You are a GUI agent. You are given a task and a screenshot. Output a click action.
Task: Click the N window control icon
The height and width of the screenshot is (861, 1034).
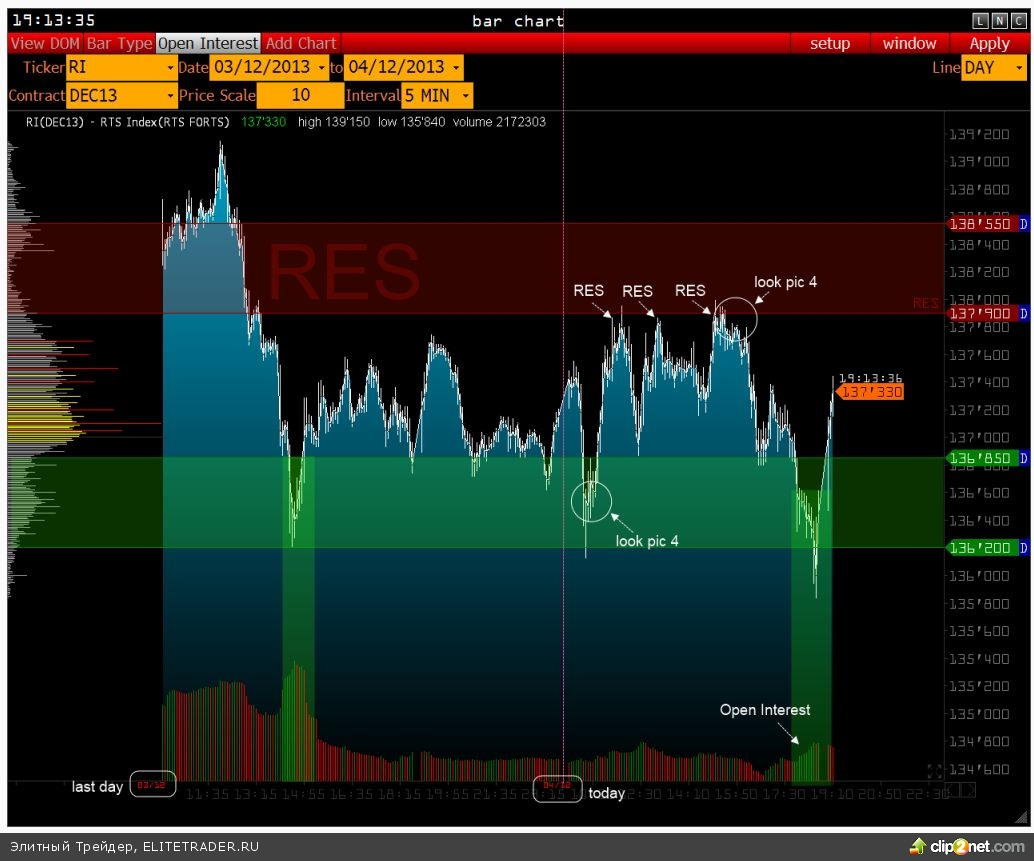[x=999, y=20]
